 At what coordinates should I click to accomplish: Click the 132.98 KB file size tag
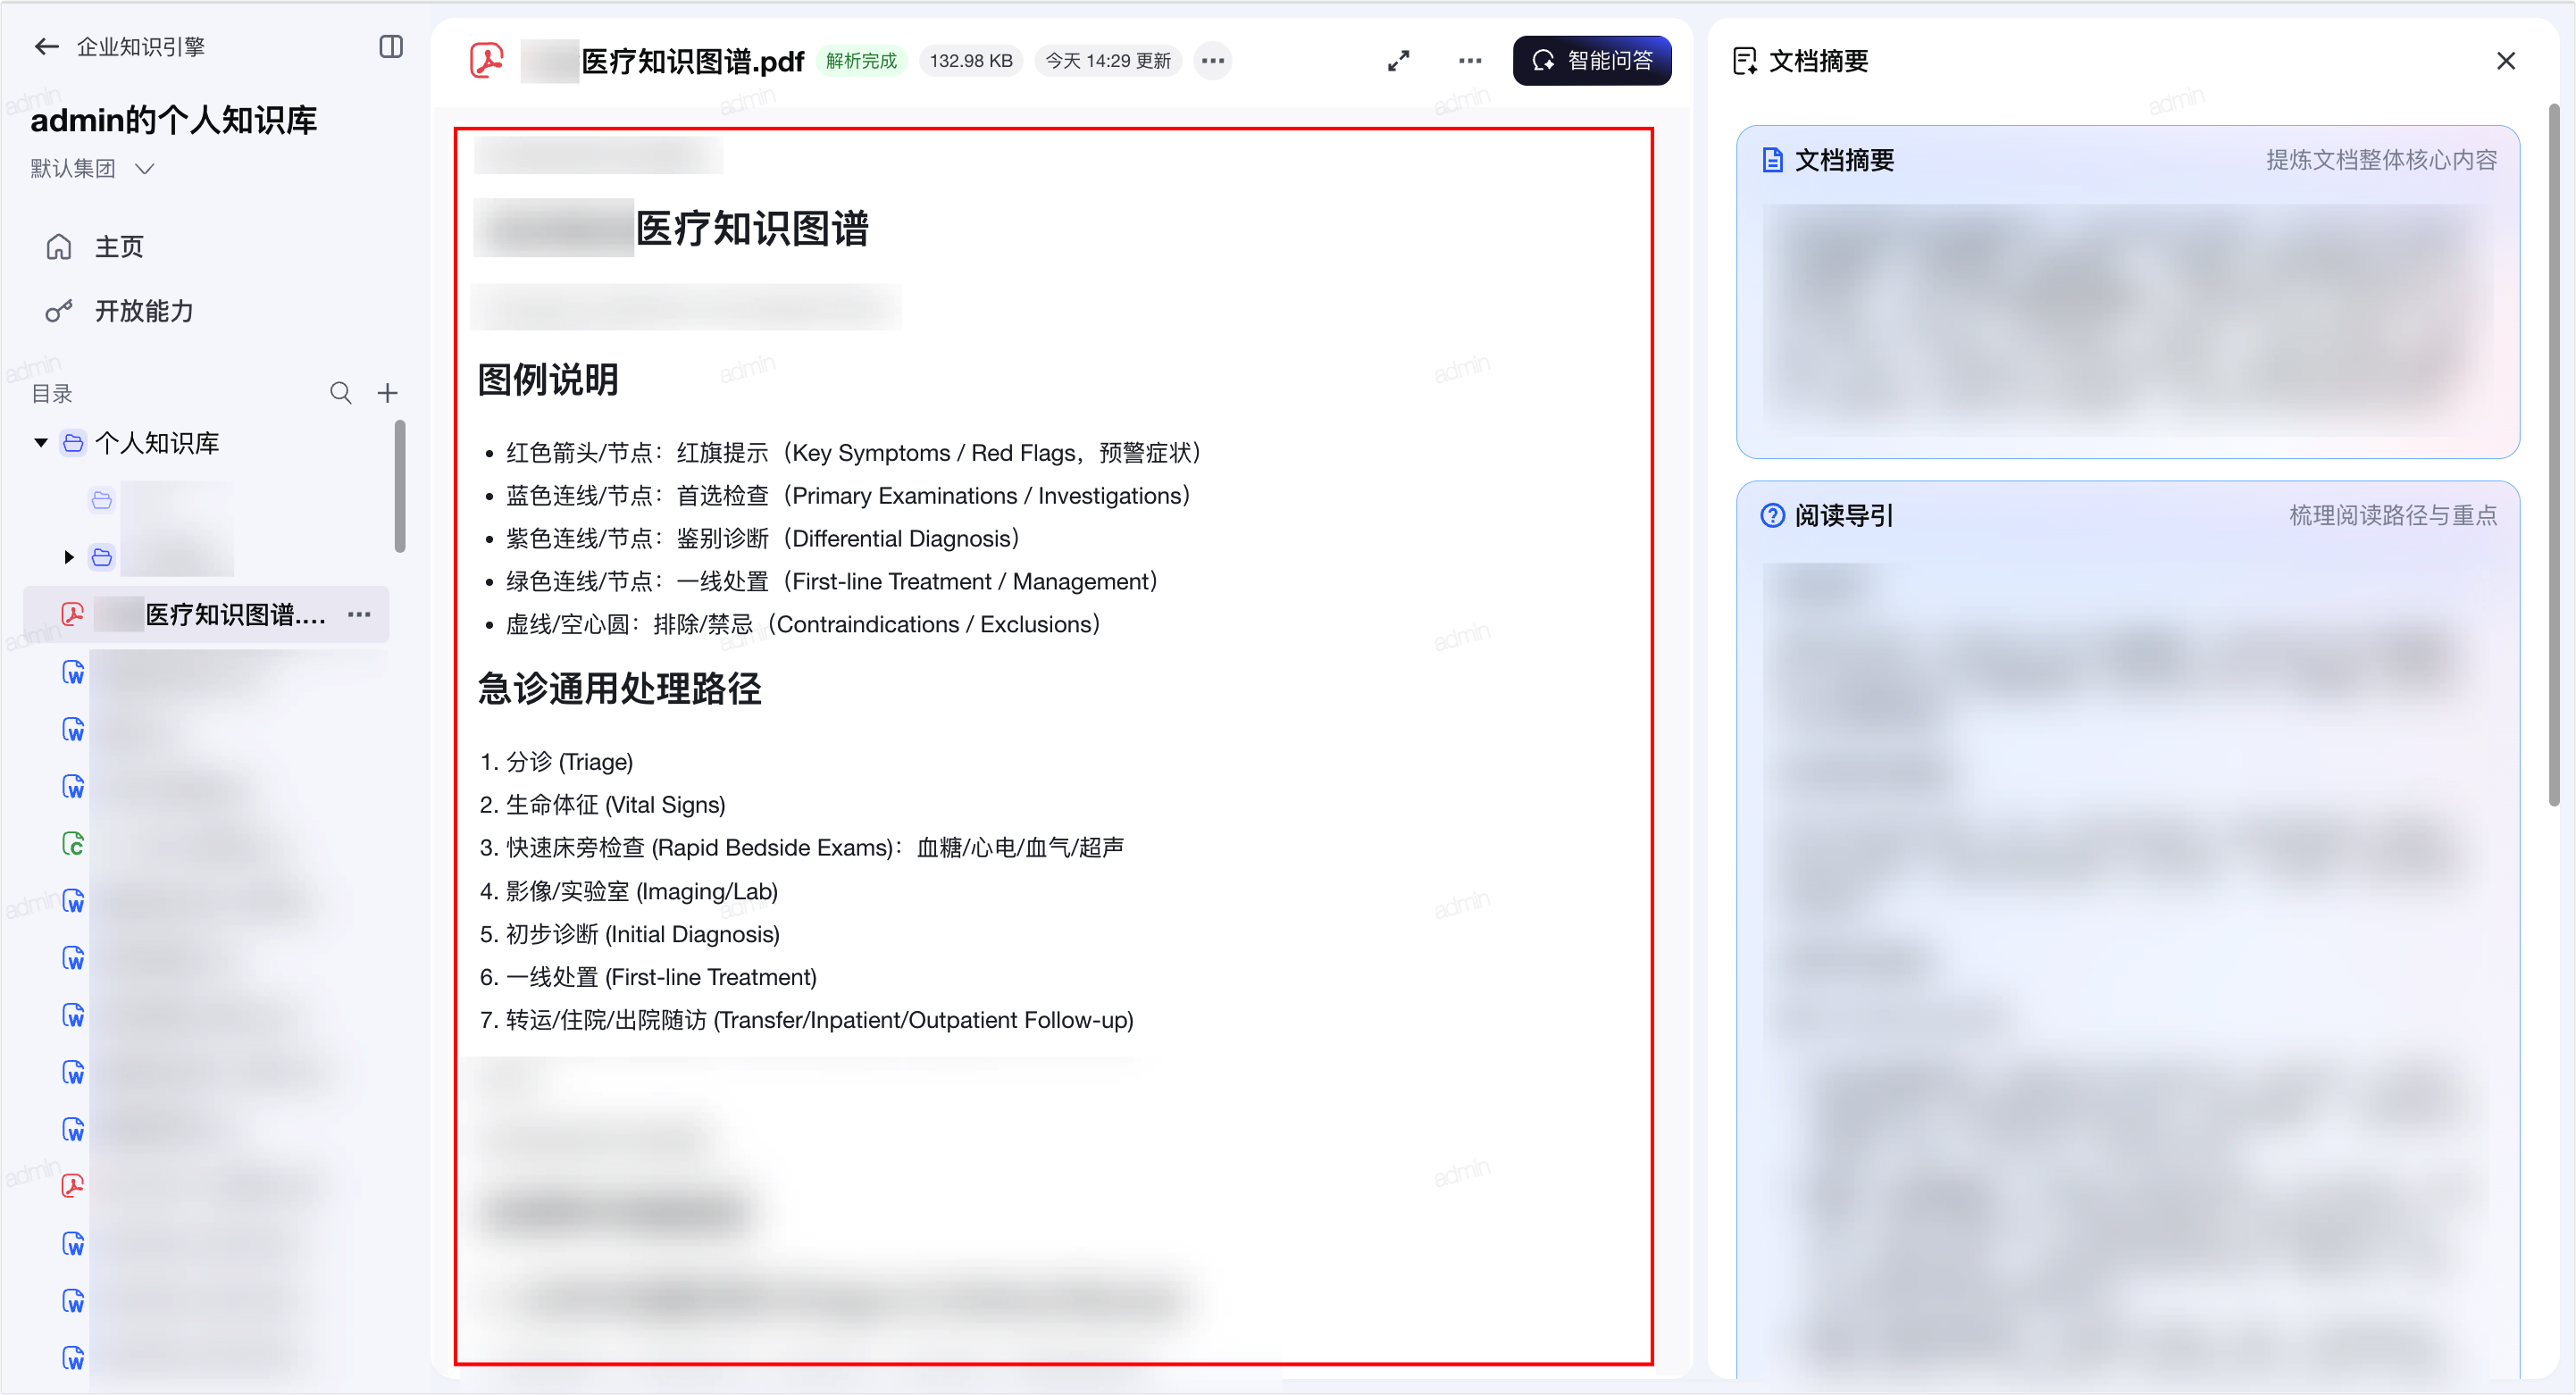click(971, 61)
